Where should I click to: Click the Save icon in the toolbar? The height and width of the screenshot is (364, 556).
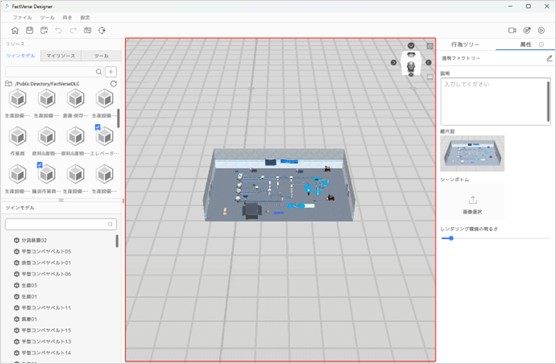(x=29, y=30)
